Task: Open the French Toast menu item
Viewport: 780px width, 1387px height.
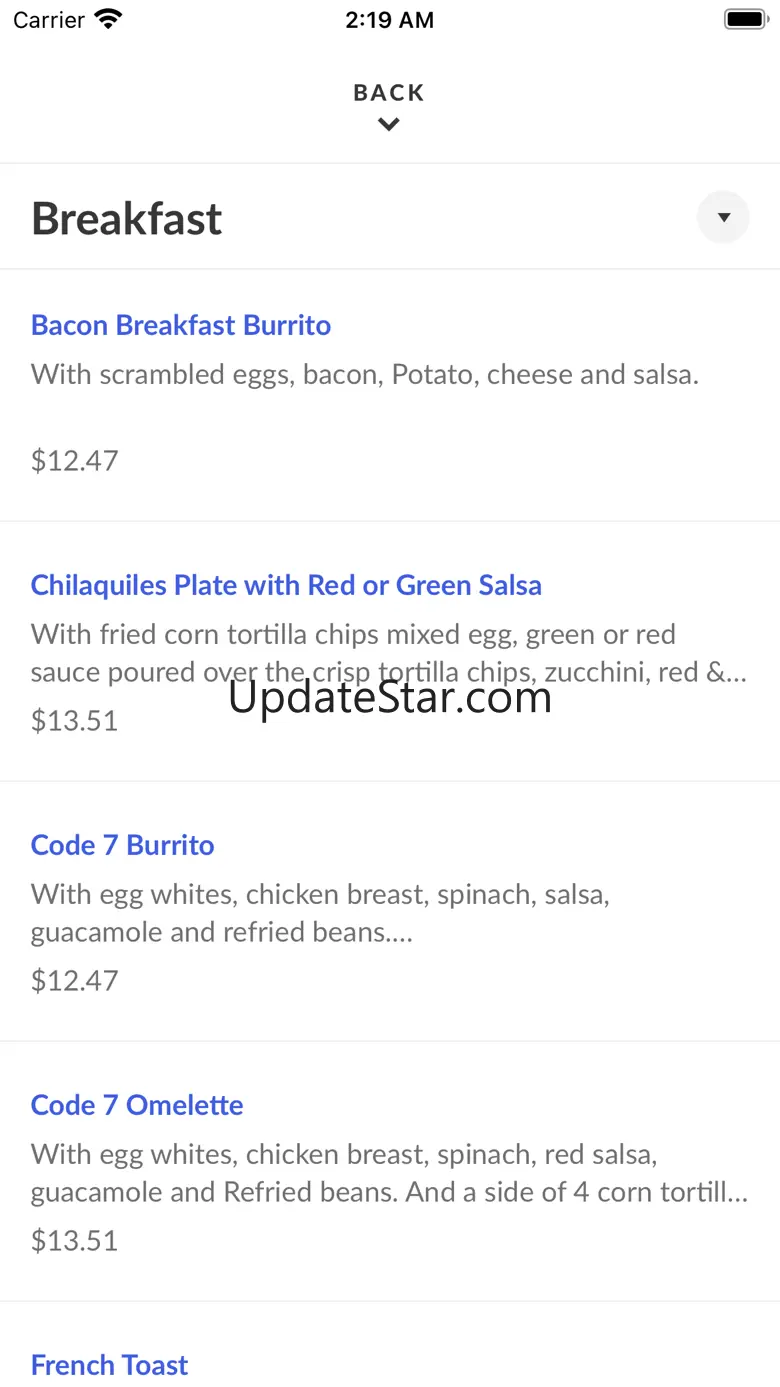Action: pyautogui.click(x=110, y=1365)
